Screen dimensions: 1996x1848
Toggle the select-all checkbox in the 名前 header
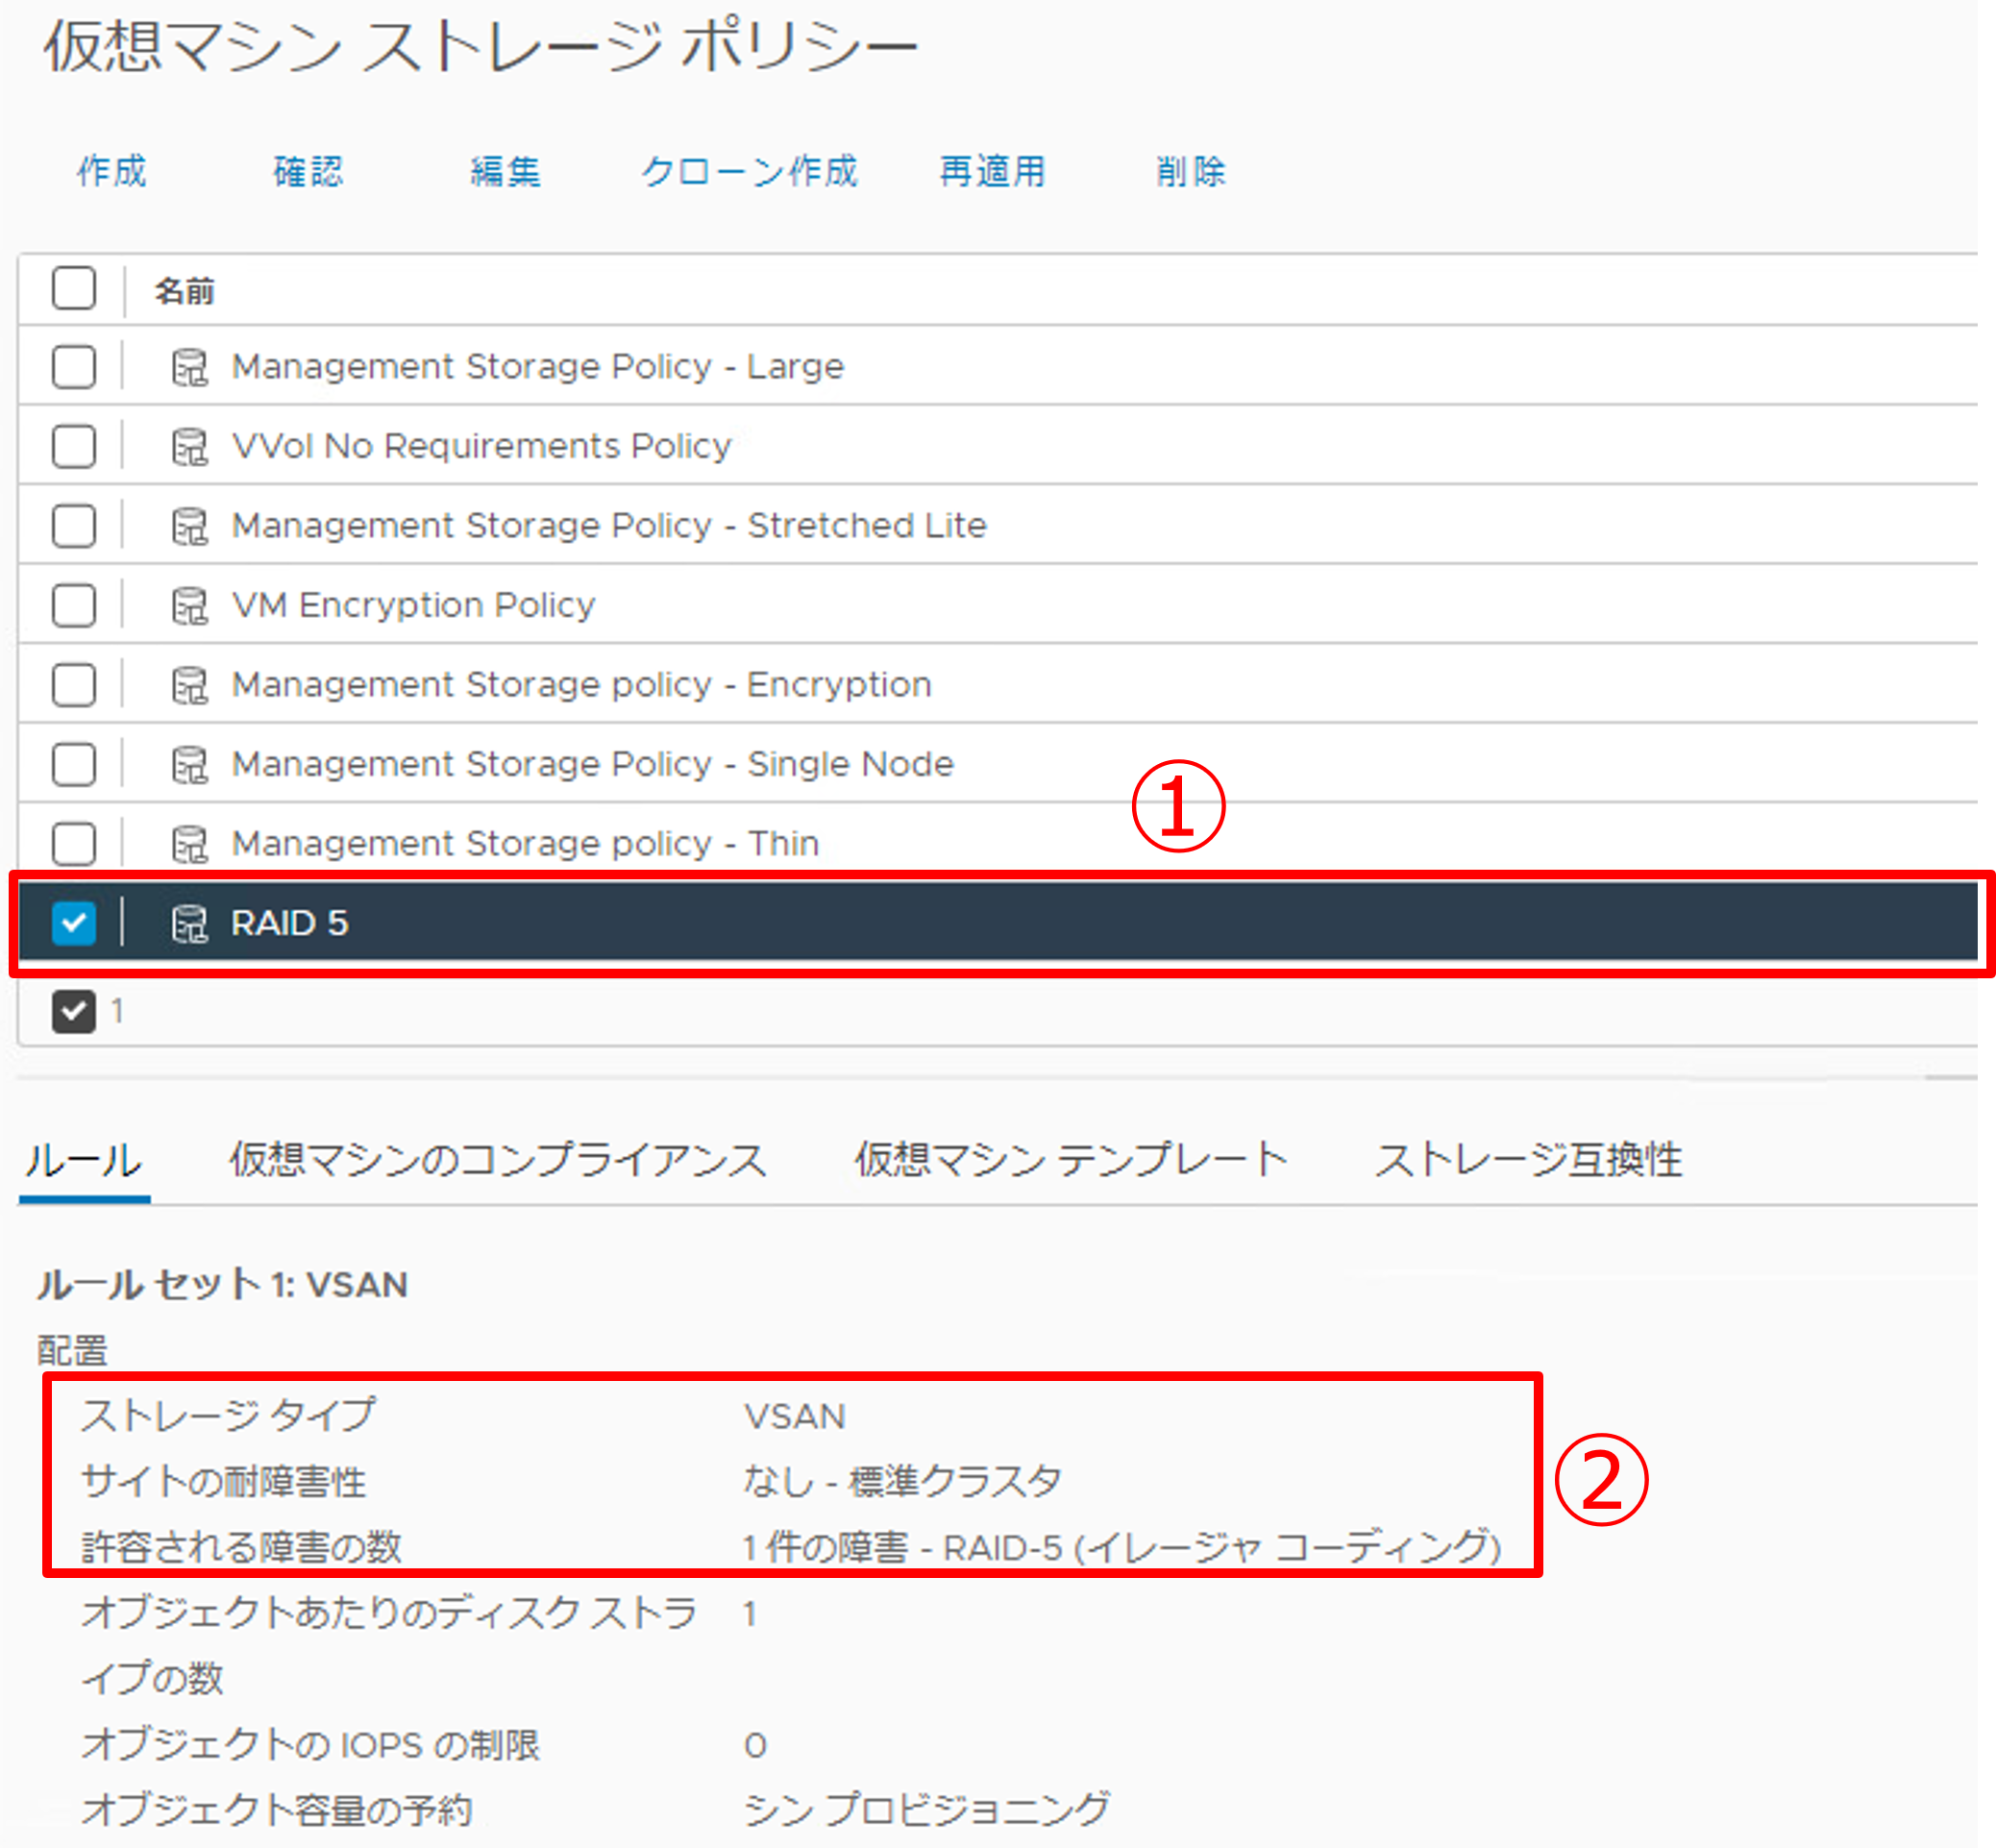pyautogui.click(x=74, y=288)
